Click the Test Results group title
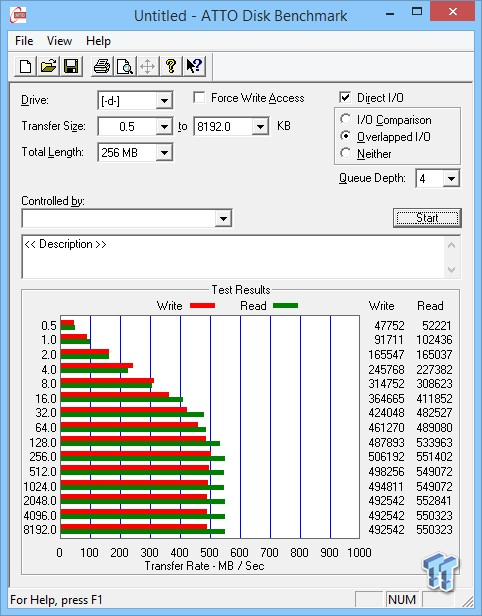Viewport: 482px width, 616px height. (x=241, y=290)
